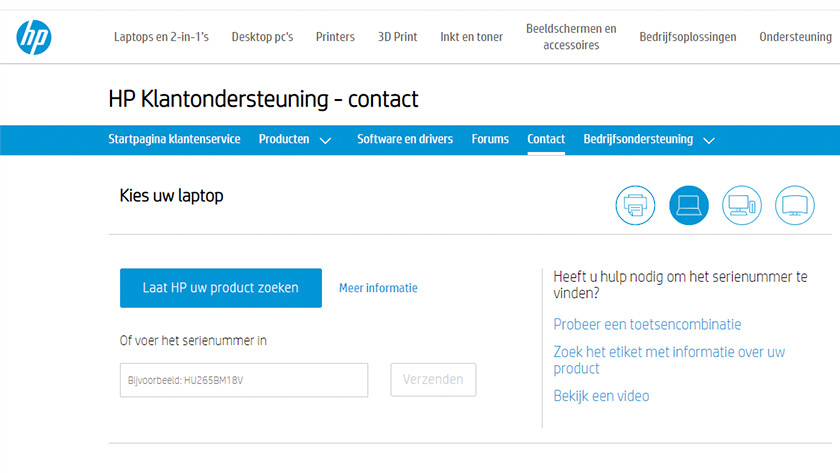840x473 pixels.
Task: Open the Laptops en 2-in-1's menu
Action: [x=161, y=37]
